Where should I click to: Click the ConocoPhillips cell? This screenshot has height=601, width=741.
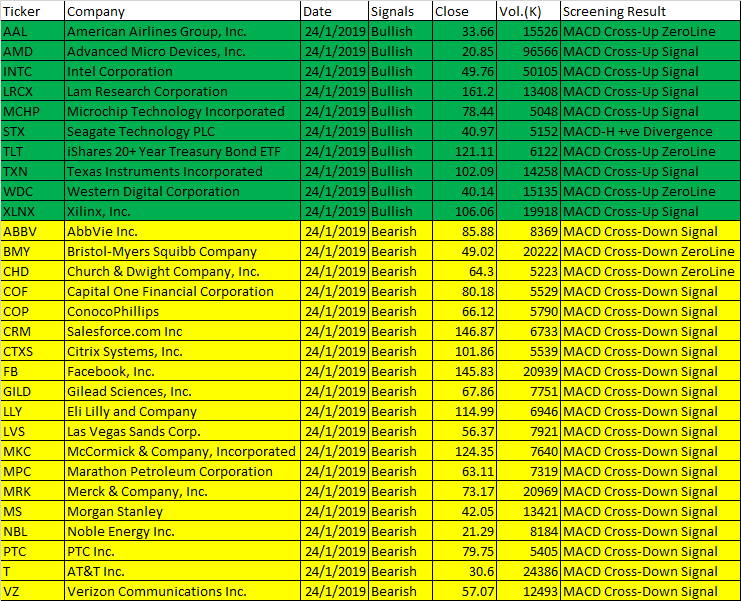tap(182, 311)
